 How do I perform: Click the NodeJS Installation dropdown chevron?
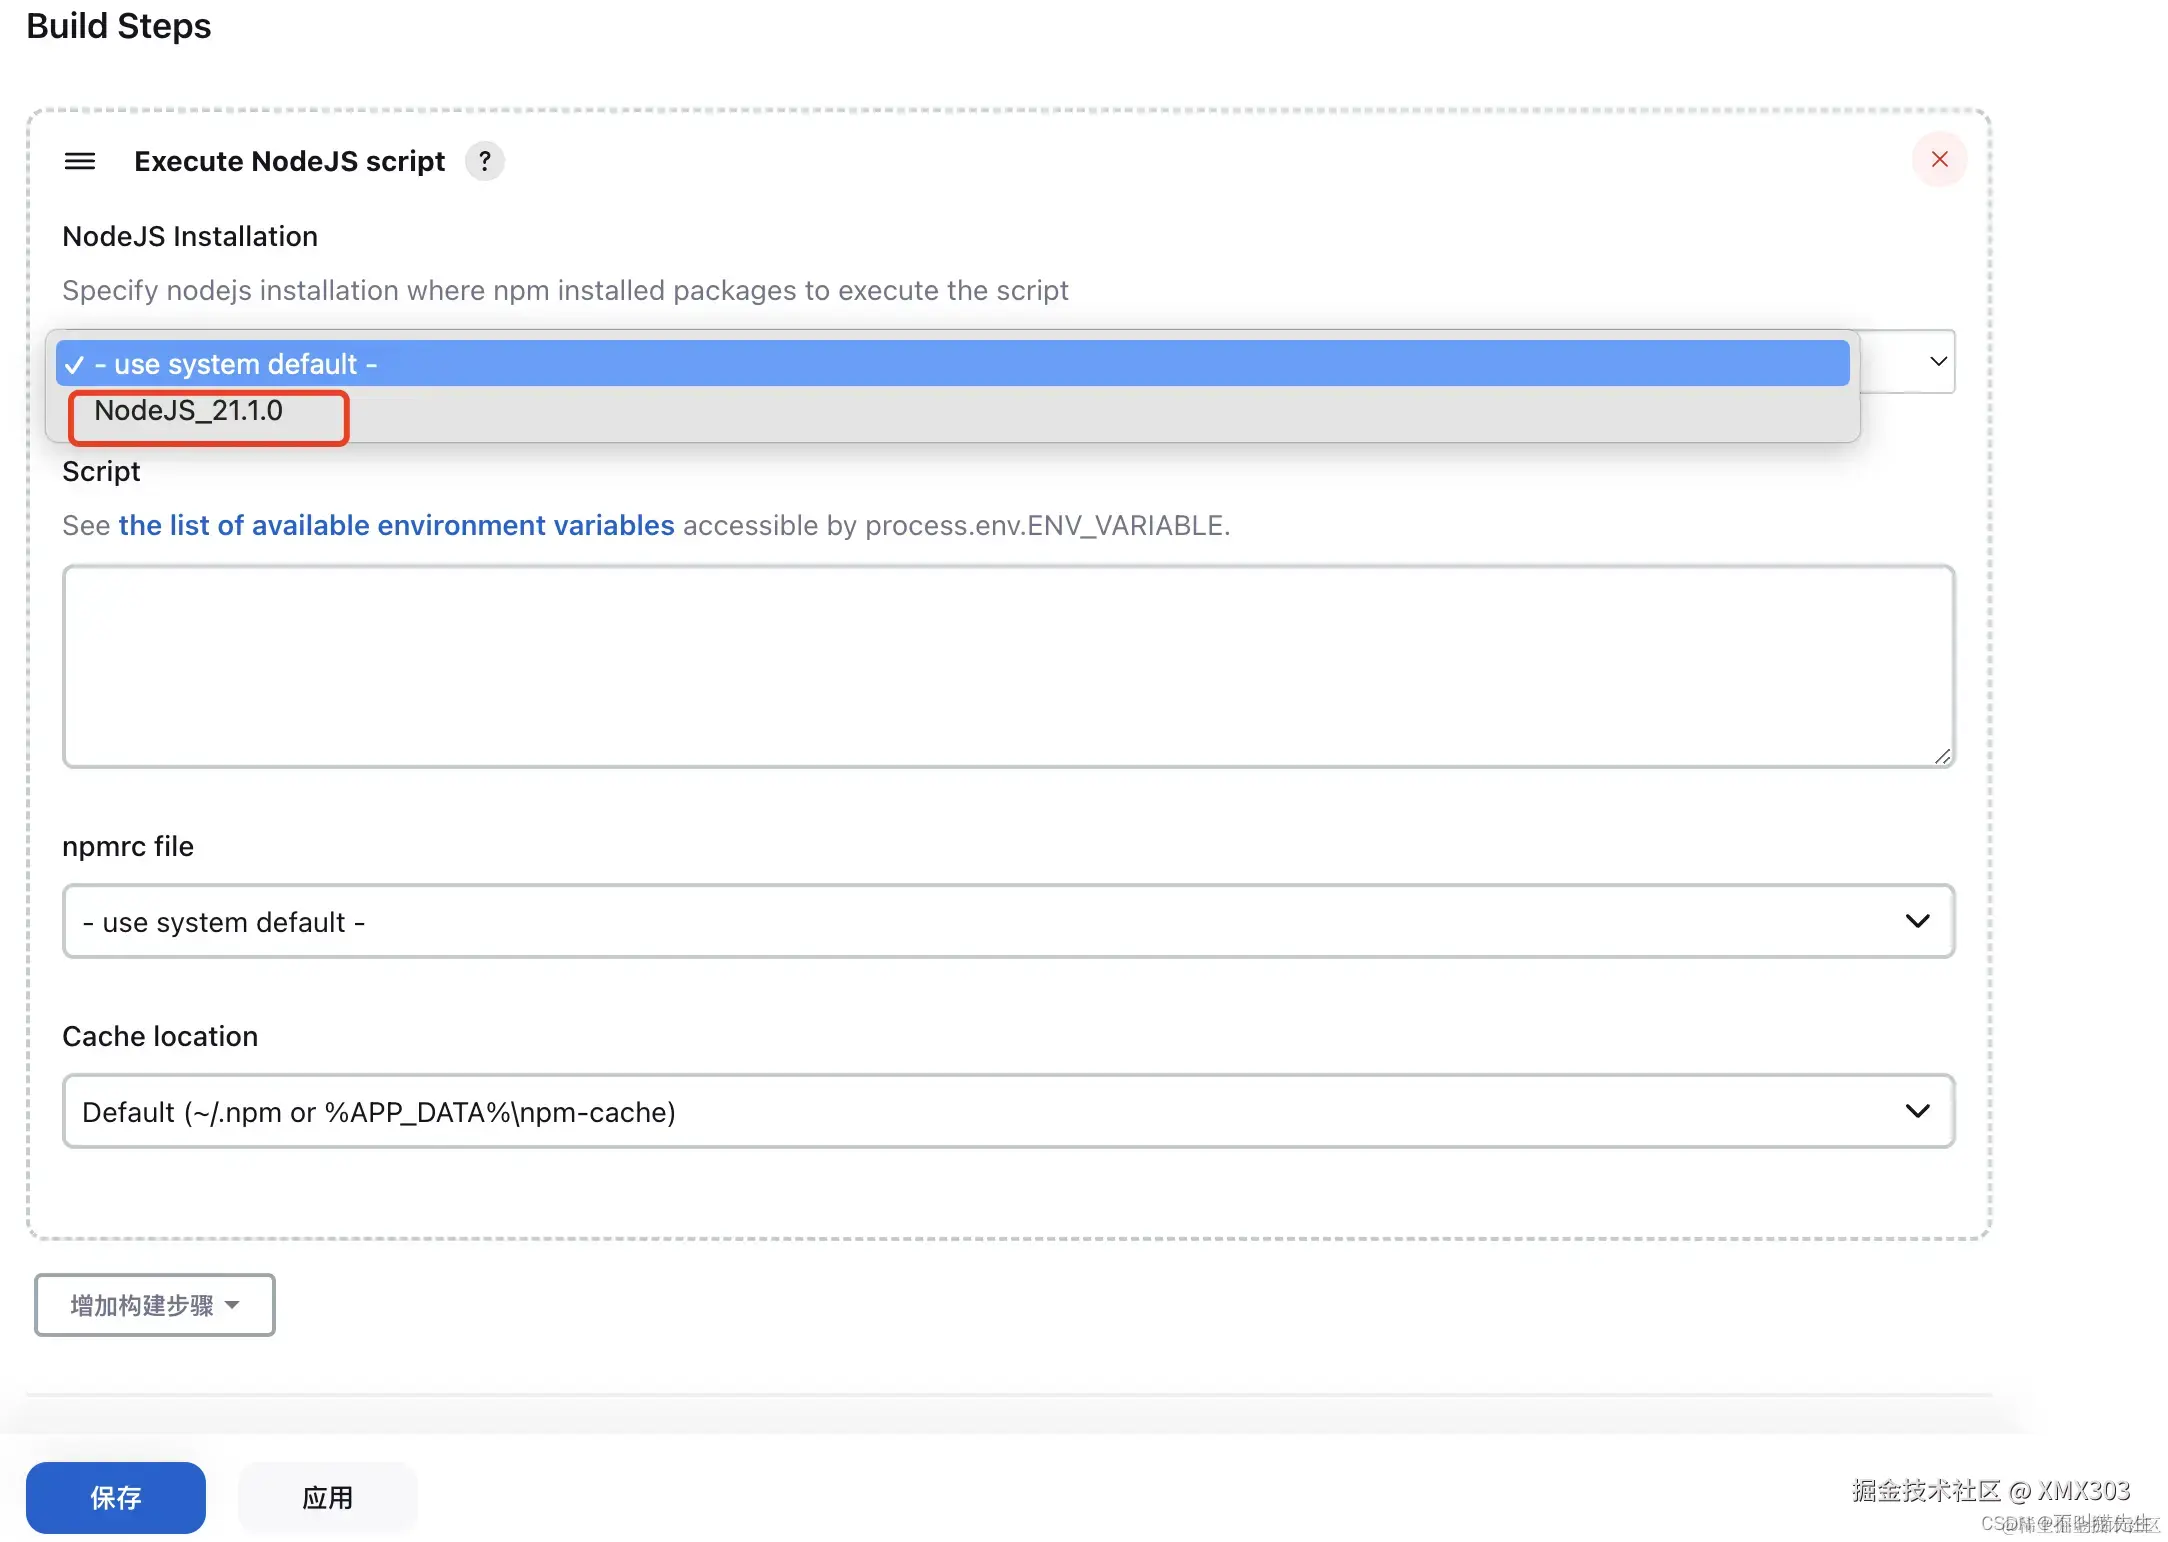click(x=1938, y=361)
